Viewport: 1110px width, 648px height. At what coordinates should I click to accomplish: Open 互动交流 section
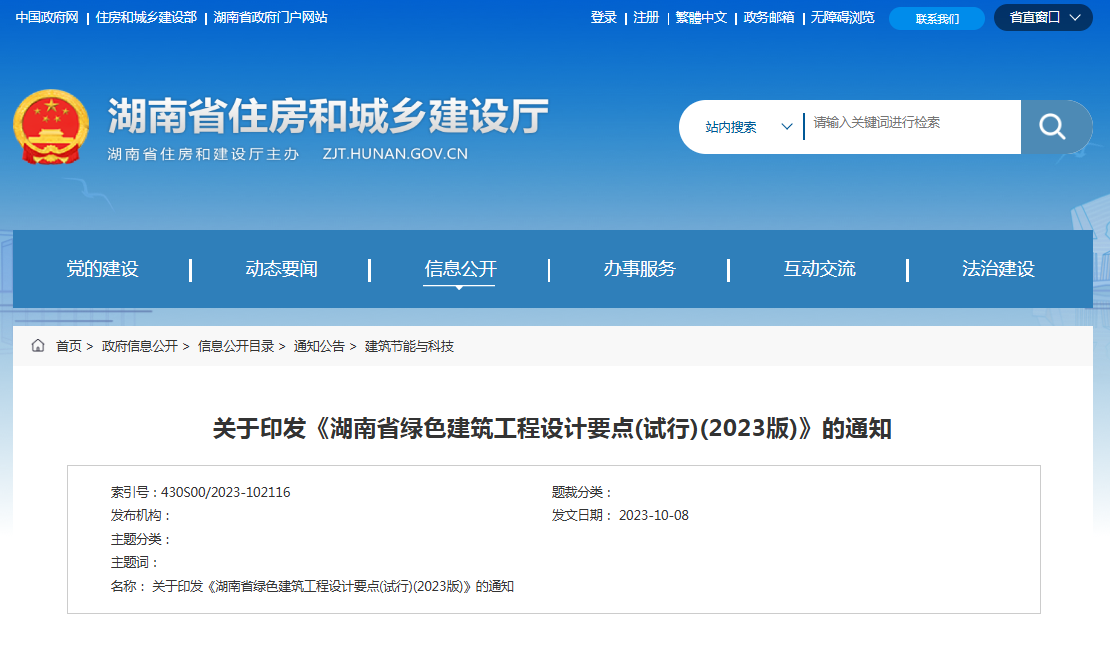(x=819, y=269)
